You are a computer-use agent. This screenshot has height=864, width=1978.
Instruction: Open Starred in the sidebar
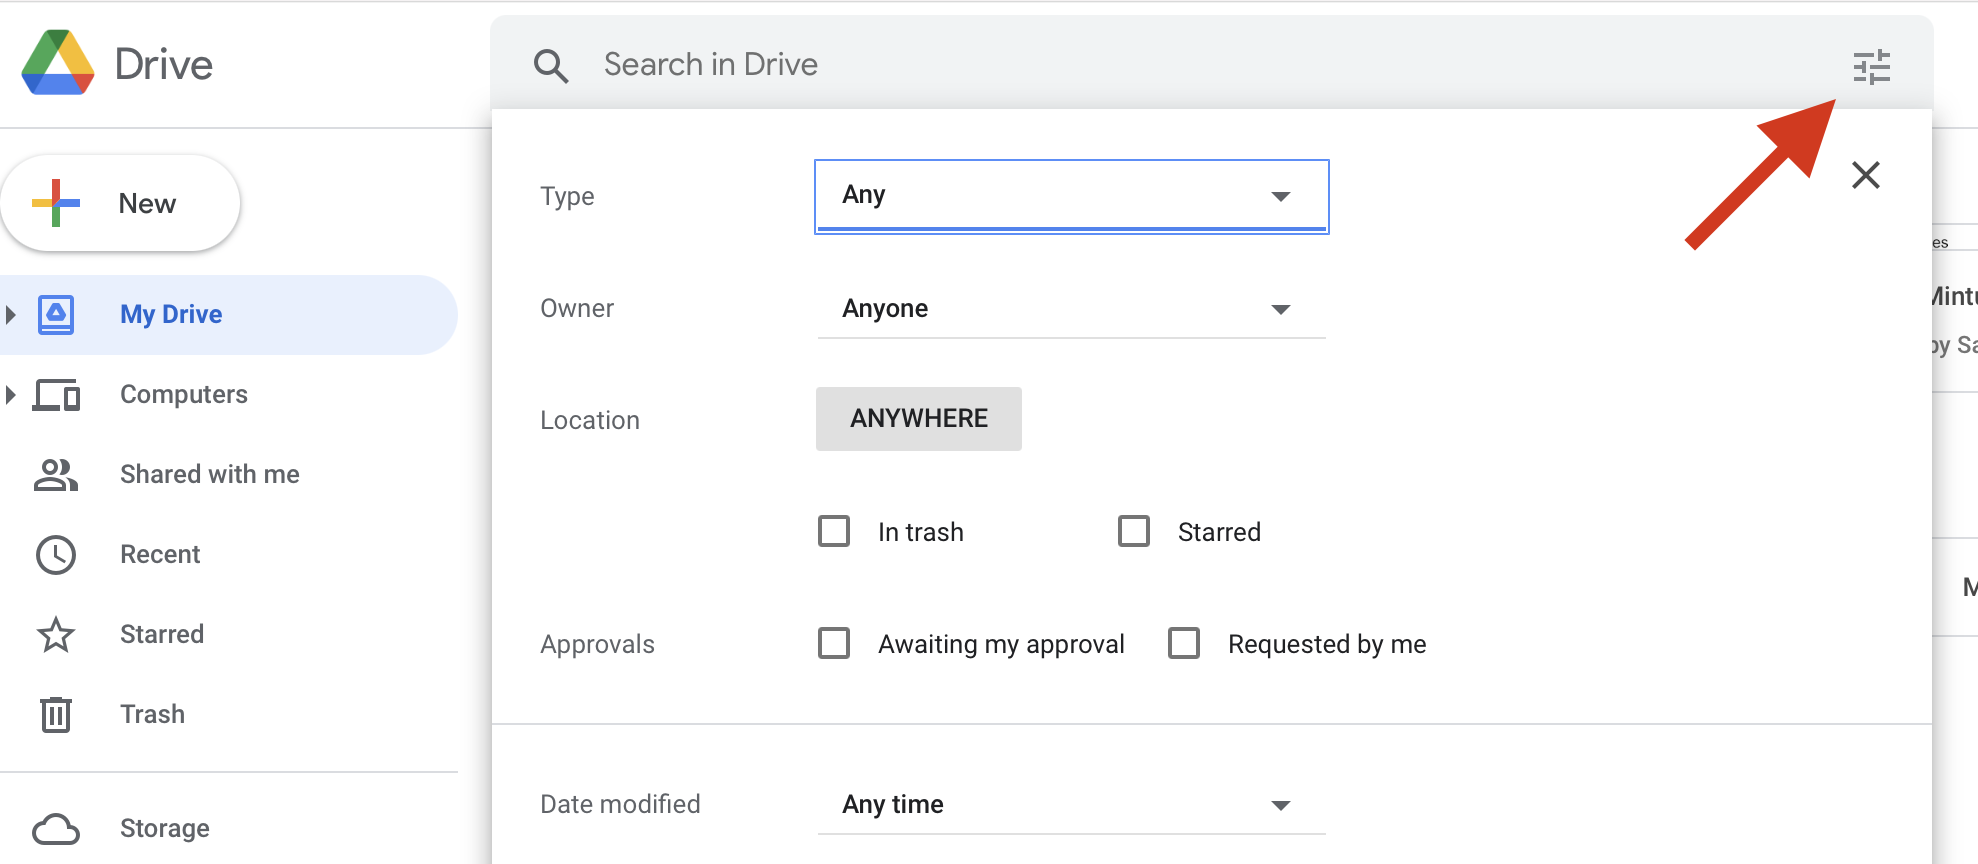click(x=229, y=635)
